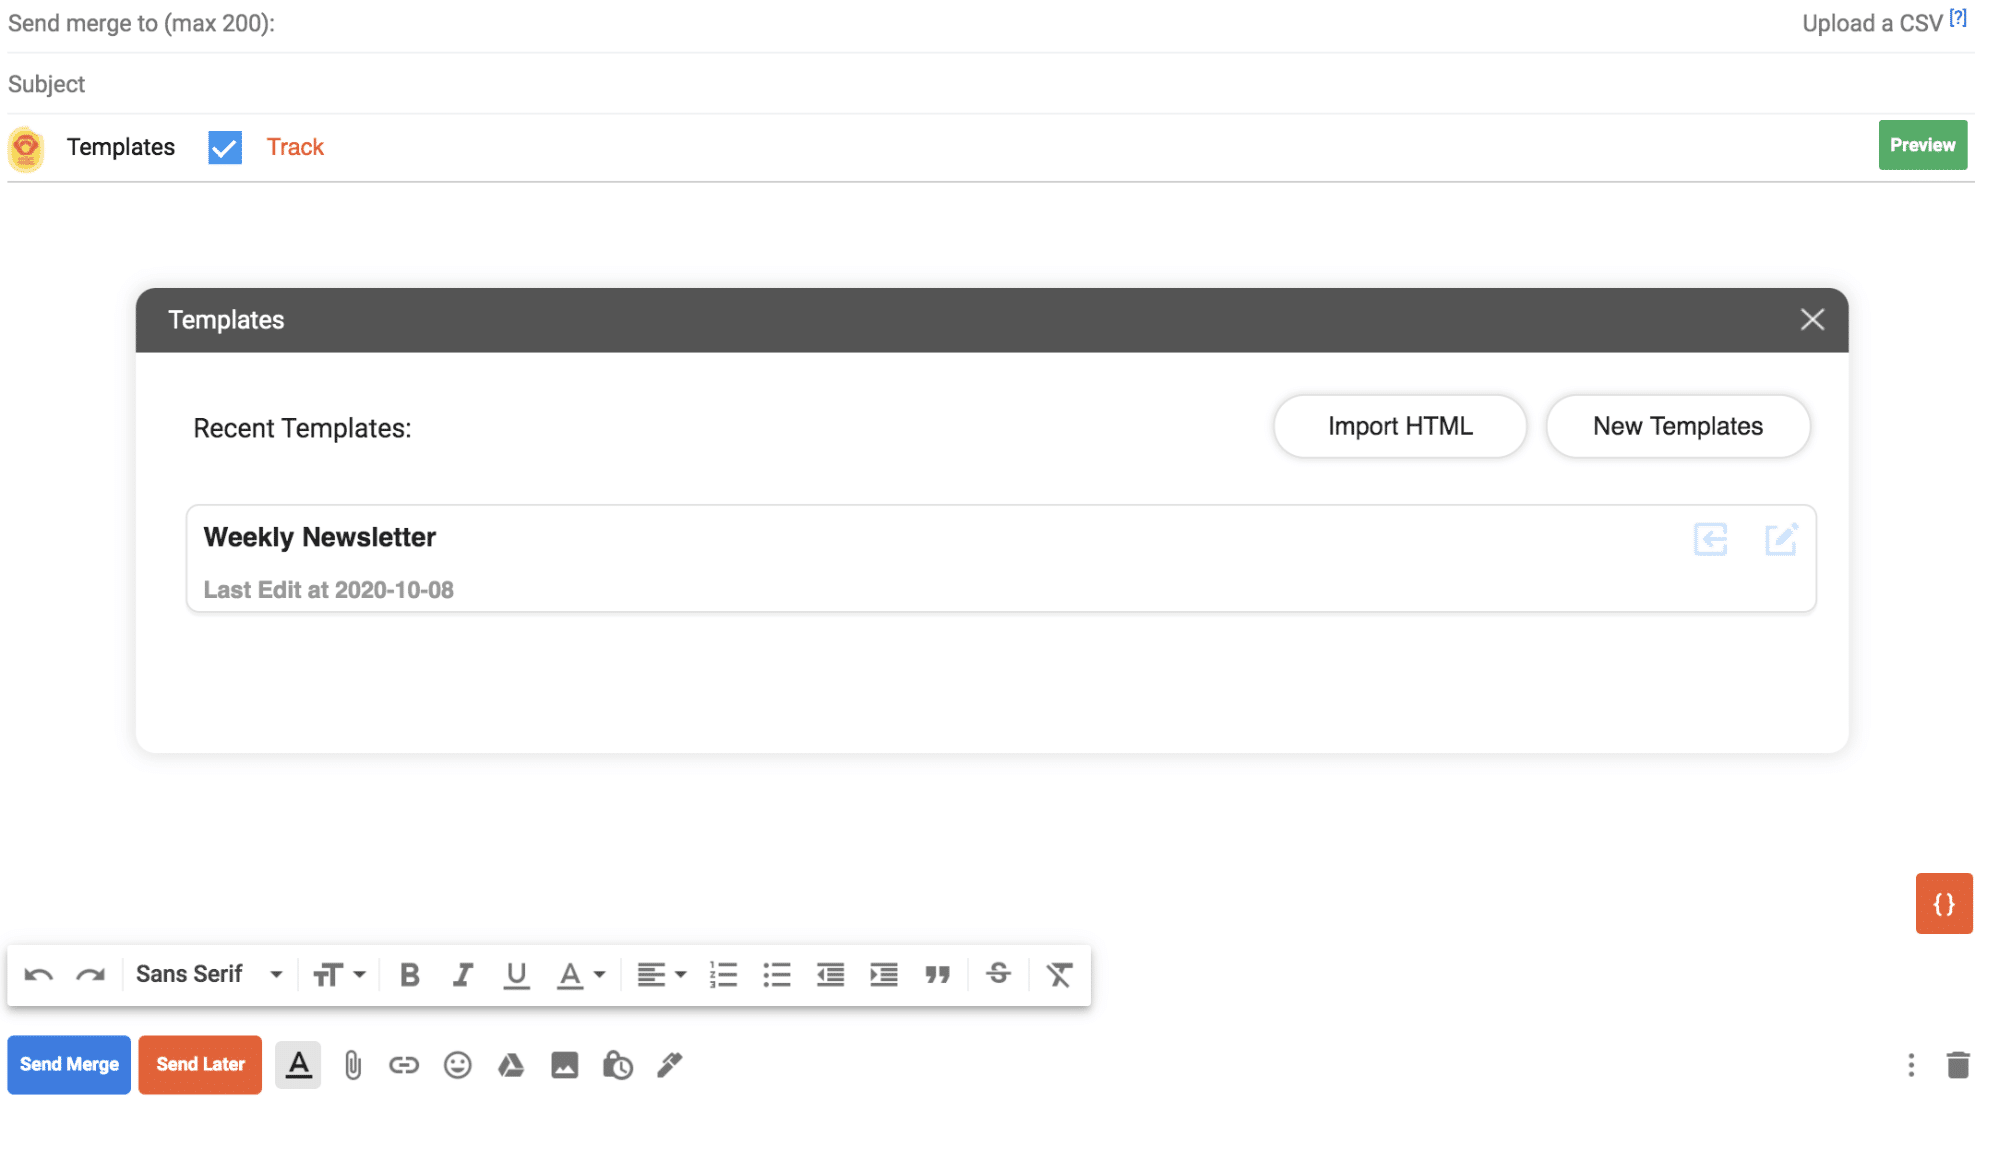Toggle italic formatting
The height and width of the screenshot is (1150, 1999).
pyautogui.click(x=462, y=975)
